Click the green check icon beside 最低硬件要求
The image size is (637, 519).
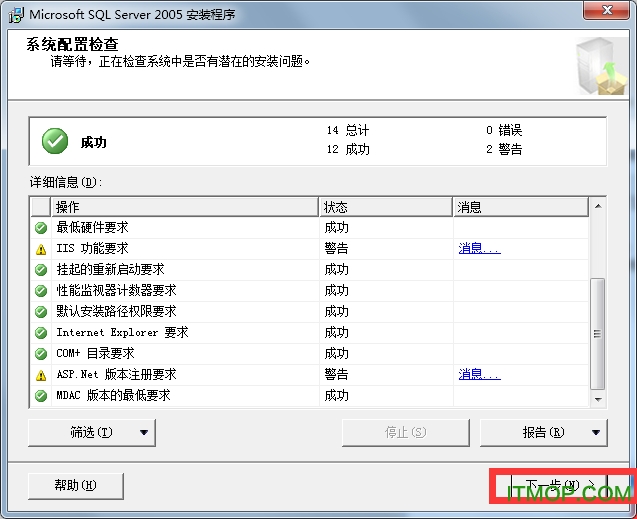pos(41,228)
